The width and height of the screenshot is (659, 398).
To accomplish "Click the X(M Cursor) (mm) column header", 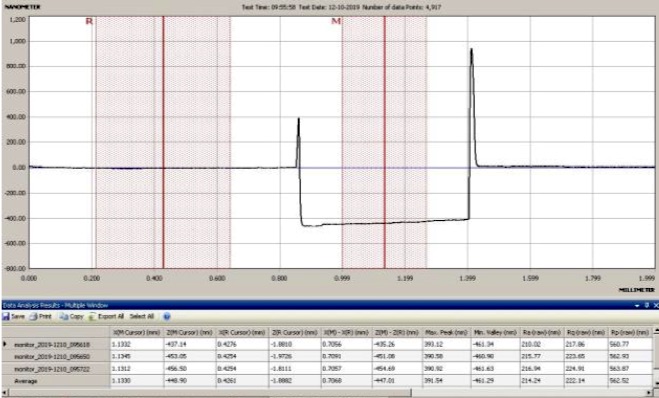I will click(x=136, y=332).
